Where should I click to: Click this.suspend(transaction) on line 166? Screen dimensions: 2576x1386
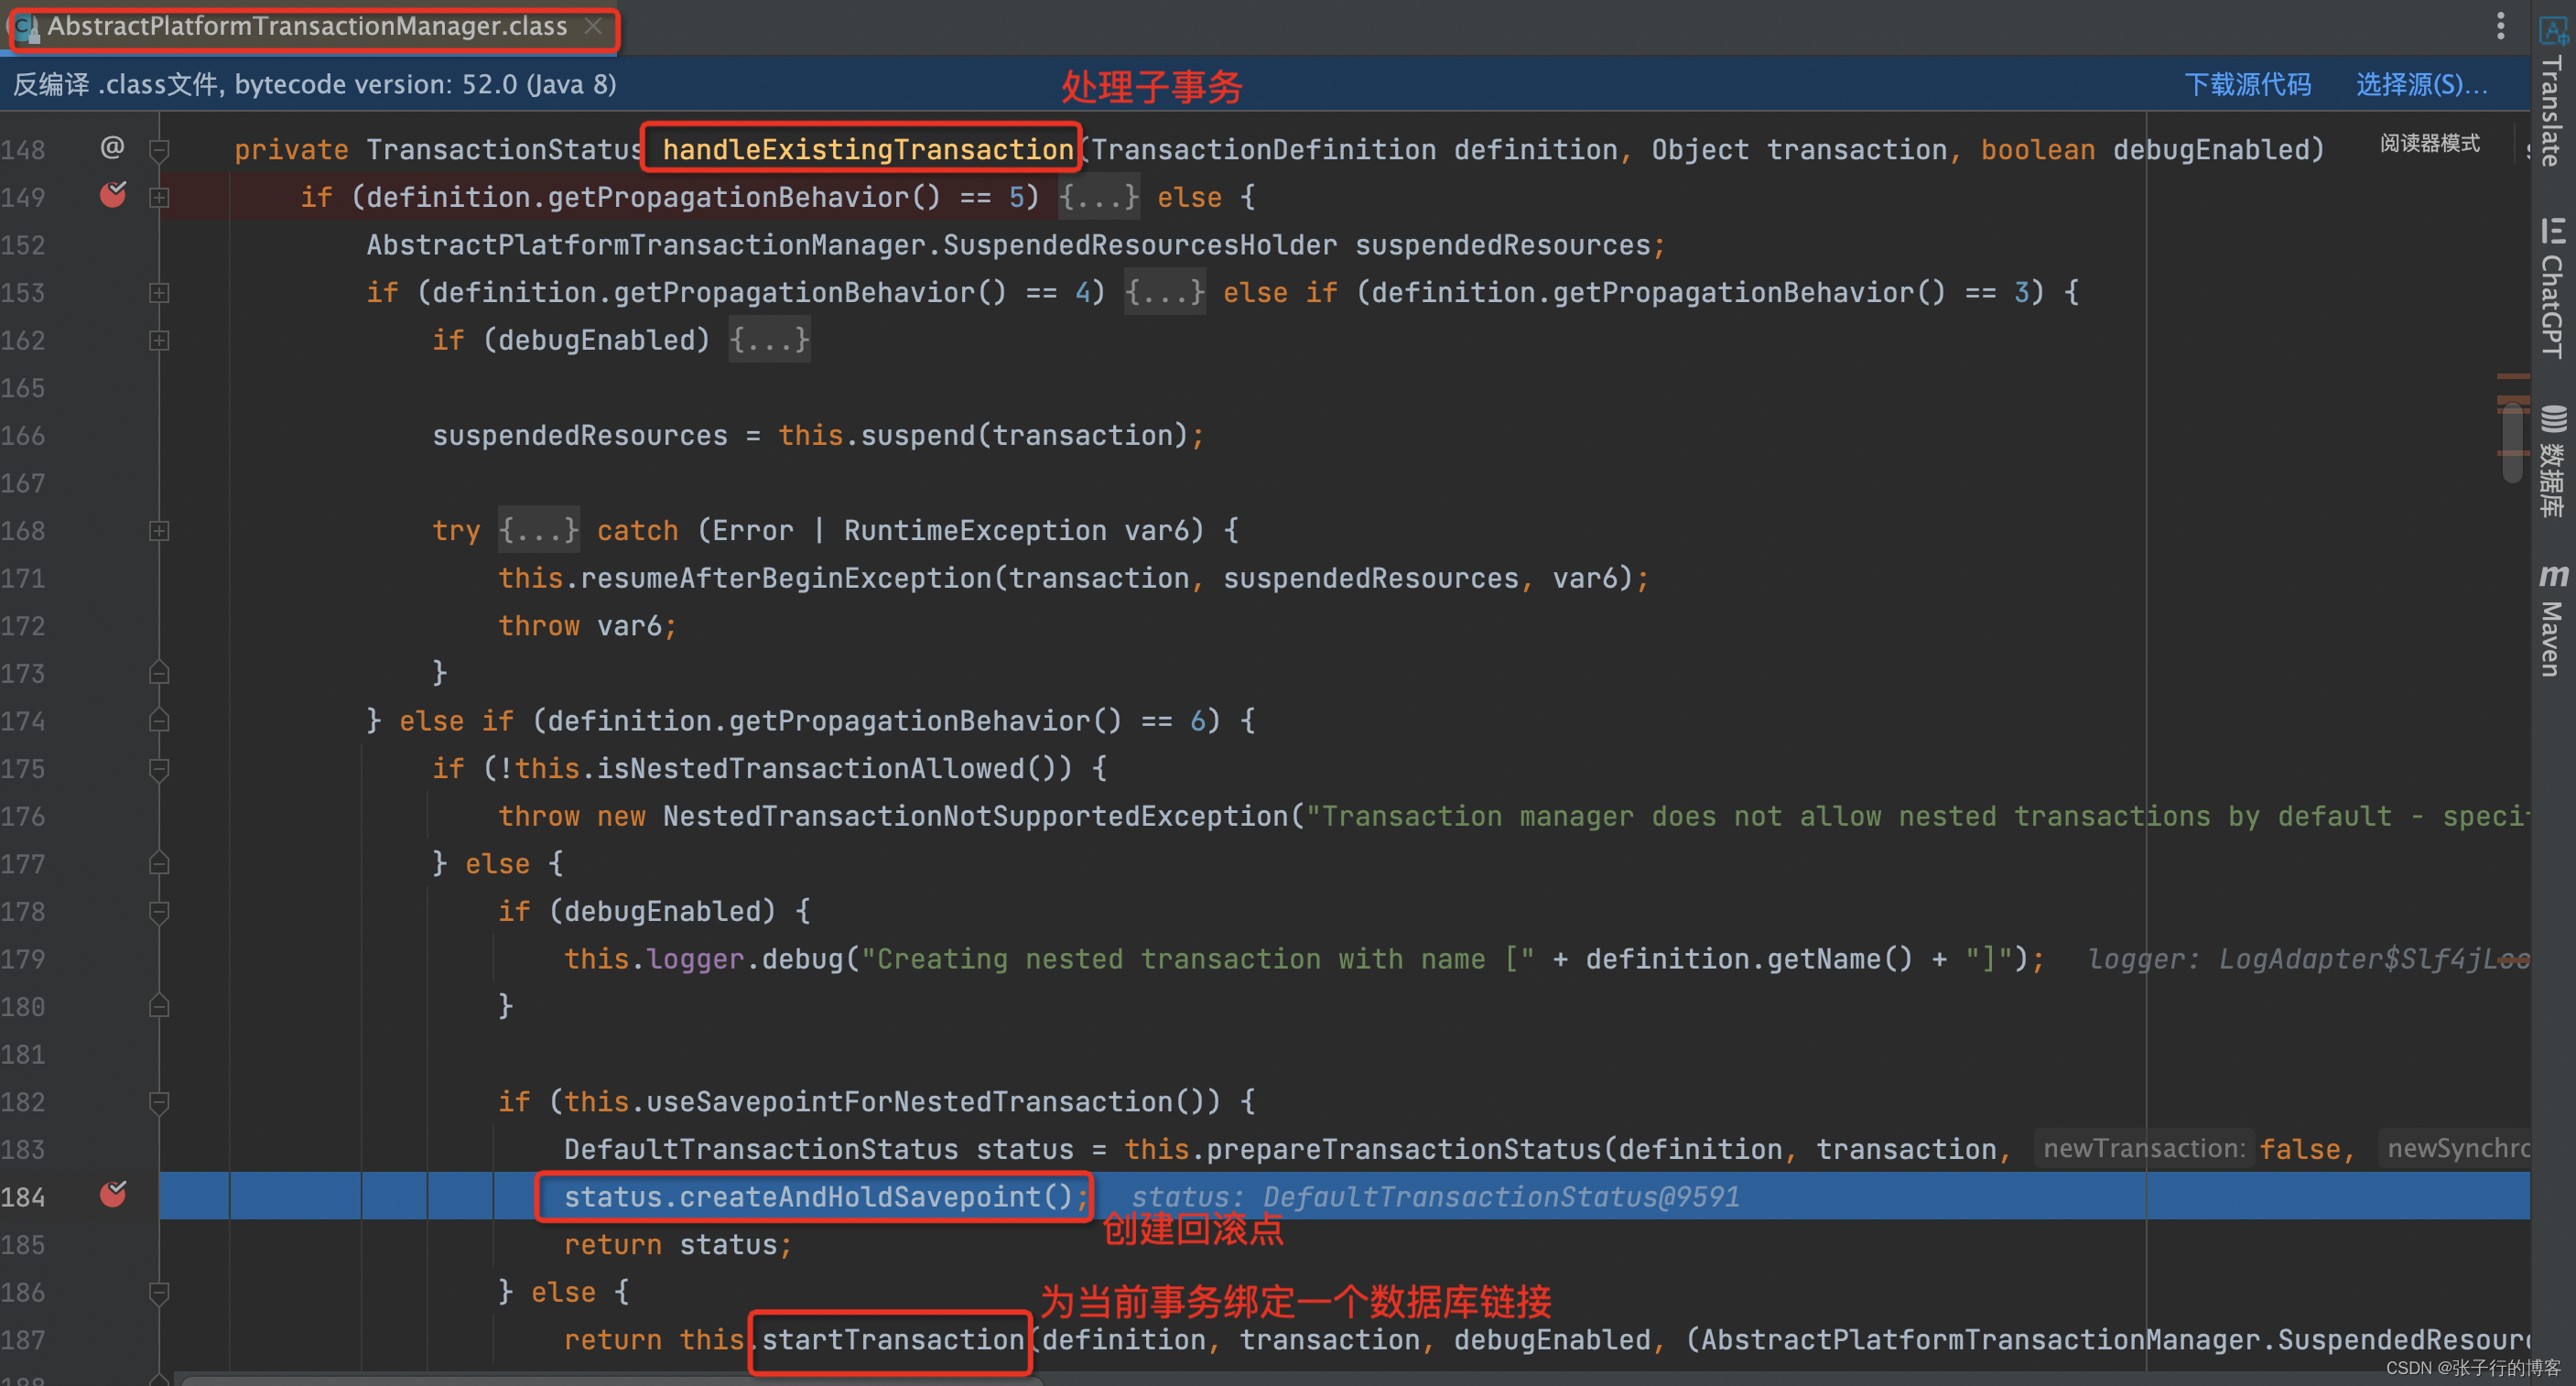tap(982, 435)
